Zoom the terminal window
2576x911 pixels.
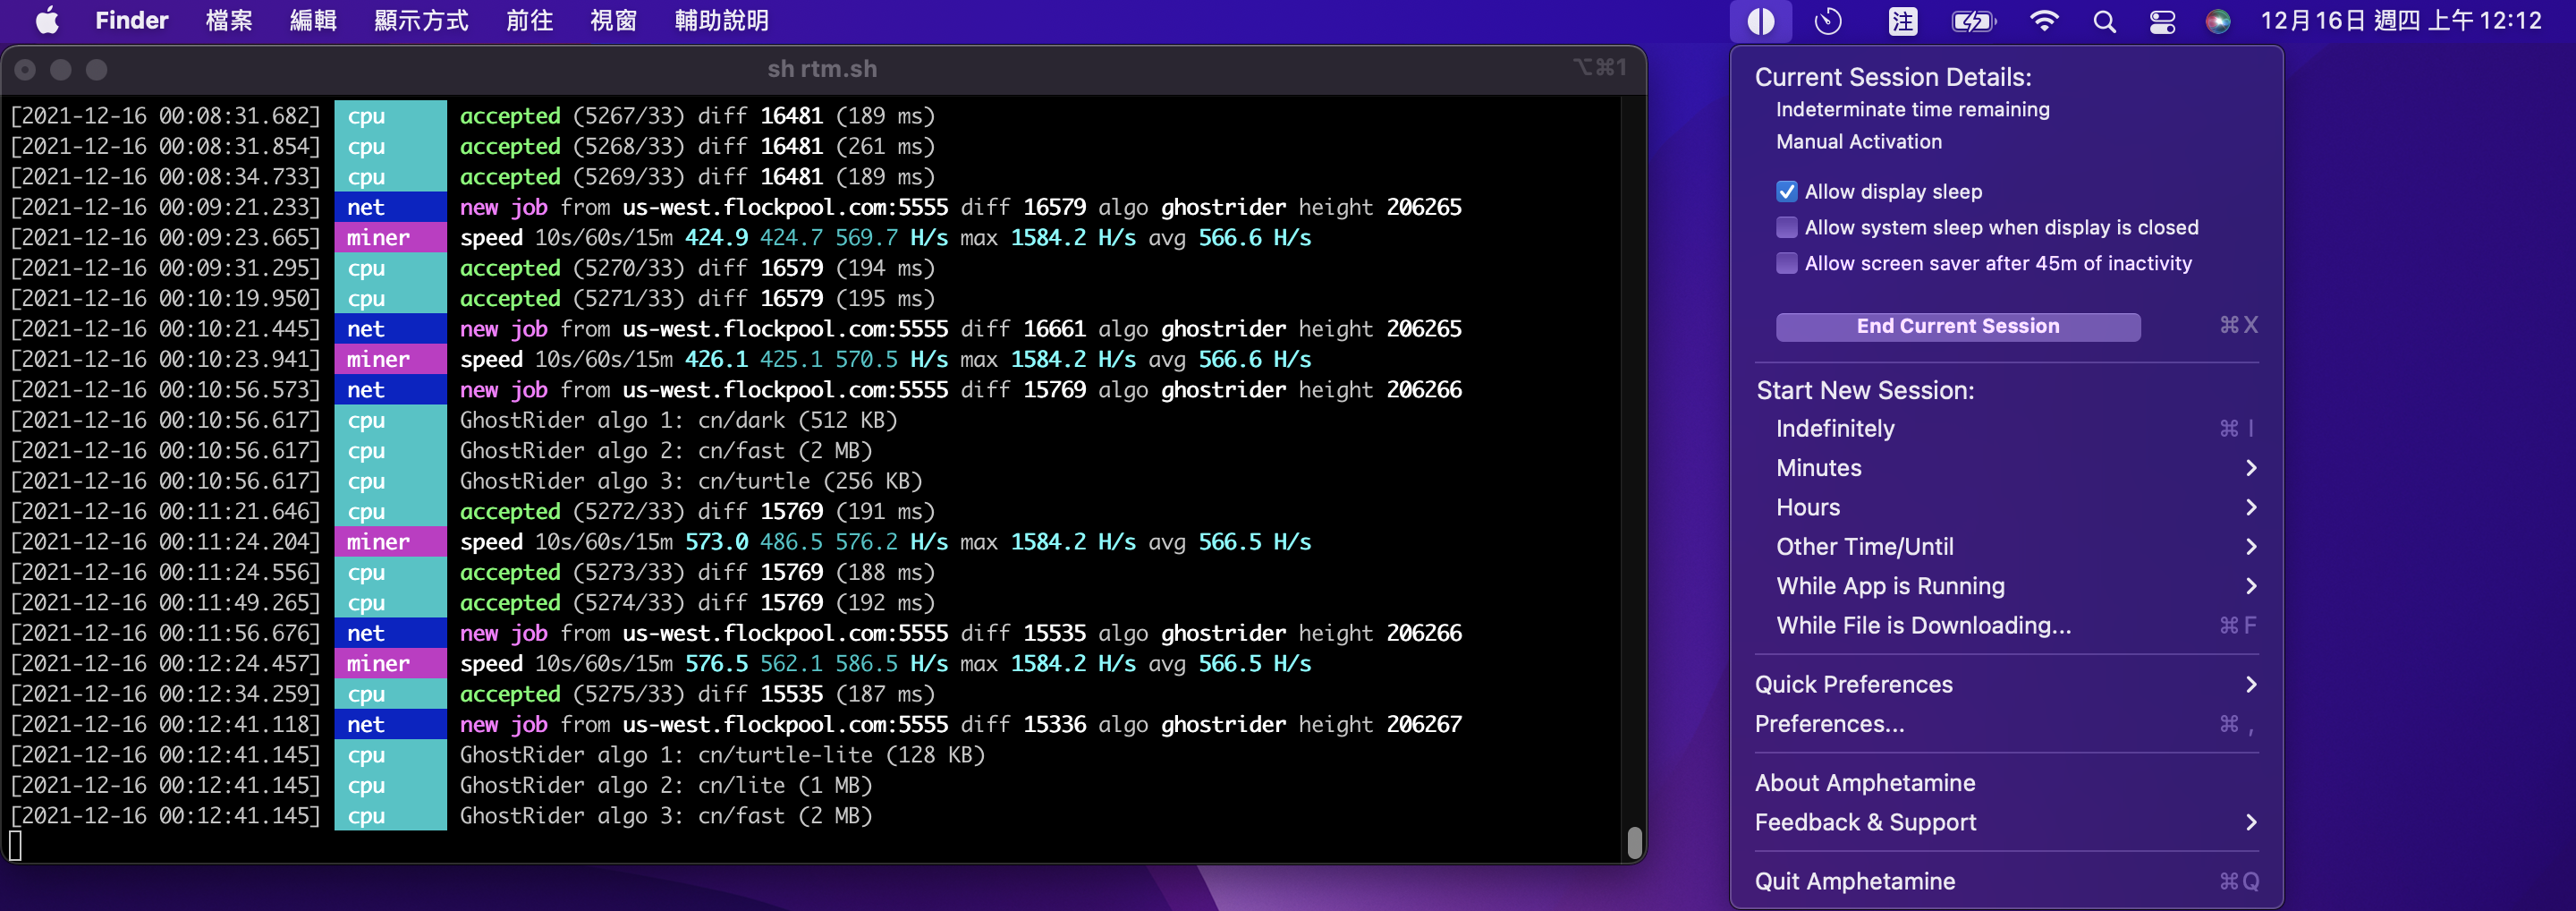pyautogui.click(x=96, y=69)
